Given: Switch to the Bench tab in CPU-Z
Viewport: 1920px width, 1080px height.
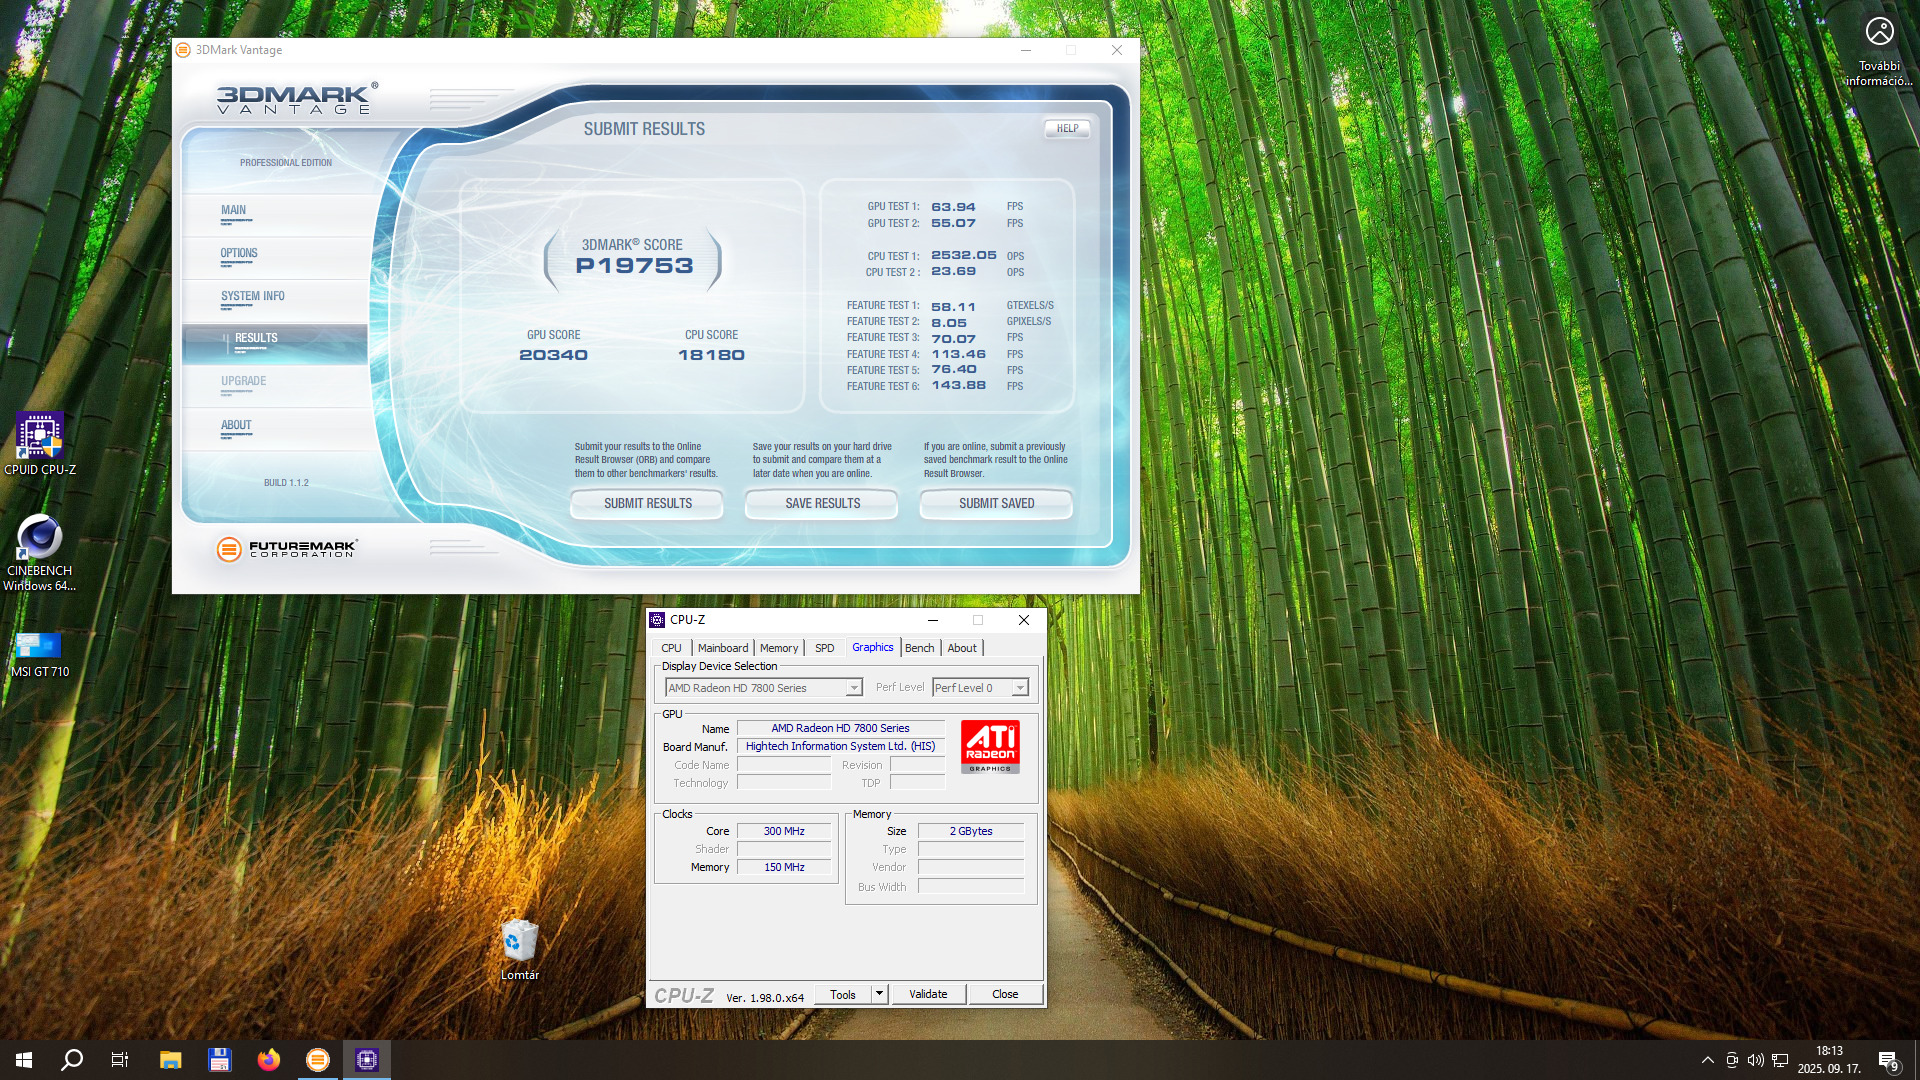Looking at the screenshot, I should 919,648.
